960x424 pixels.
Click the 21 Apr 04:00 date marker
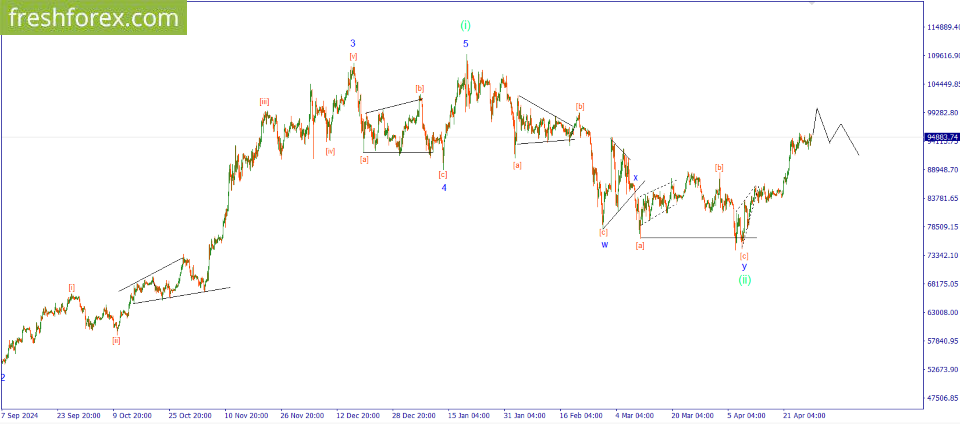pos(804,414)
